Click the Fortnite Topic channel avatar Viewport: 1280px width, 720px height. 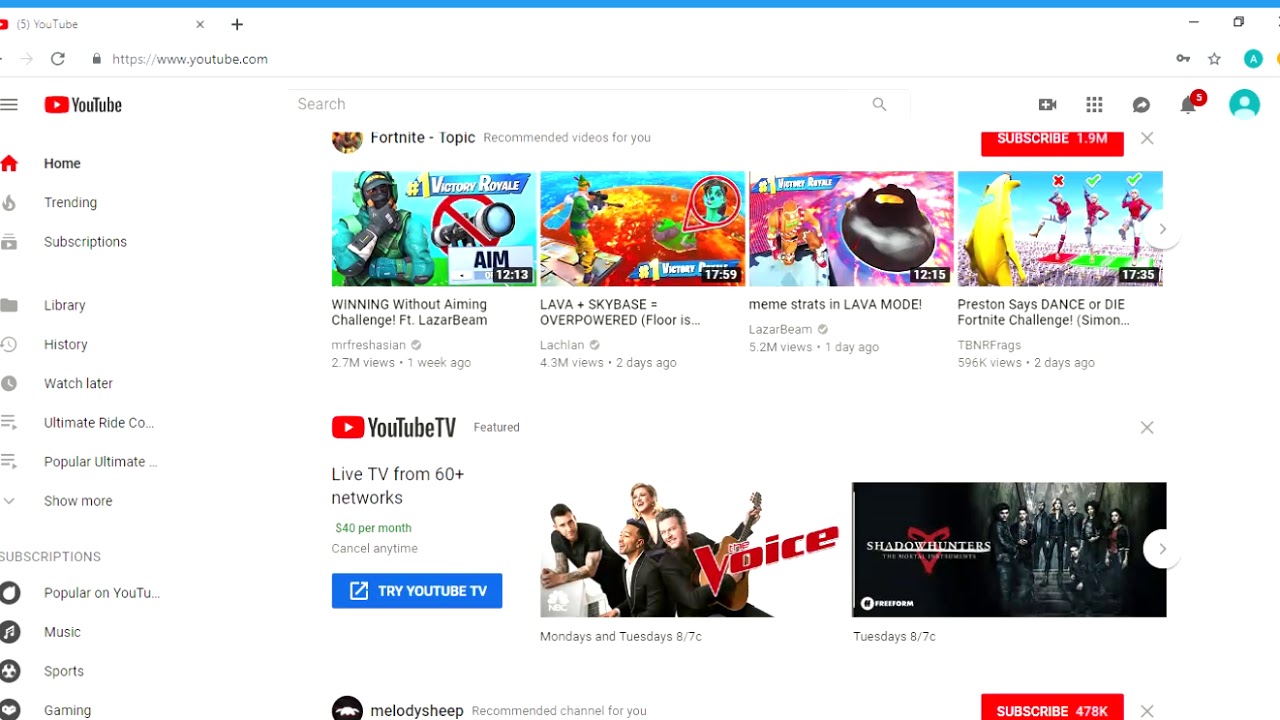point(347,140)
